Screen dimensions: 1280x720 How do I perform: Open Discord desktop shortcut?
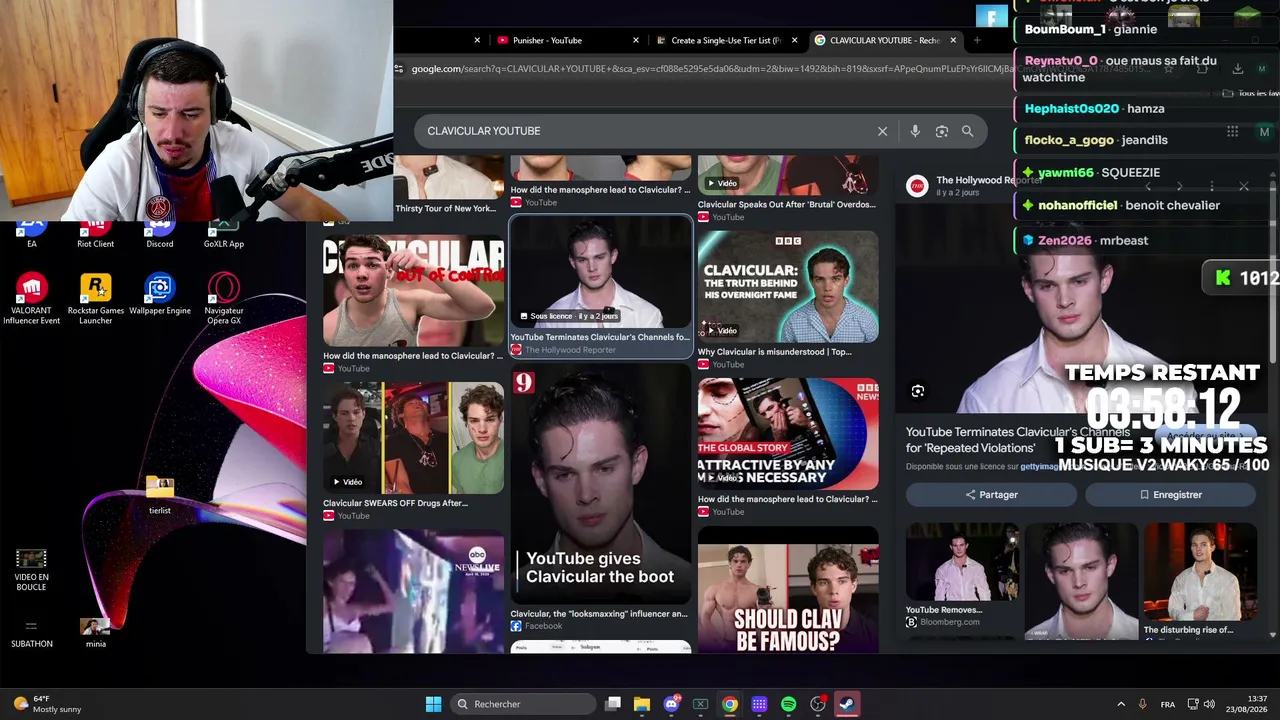160,232
